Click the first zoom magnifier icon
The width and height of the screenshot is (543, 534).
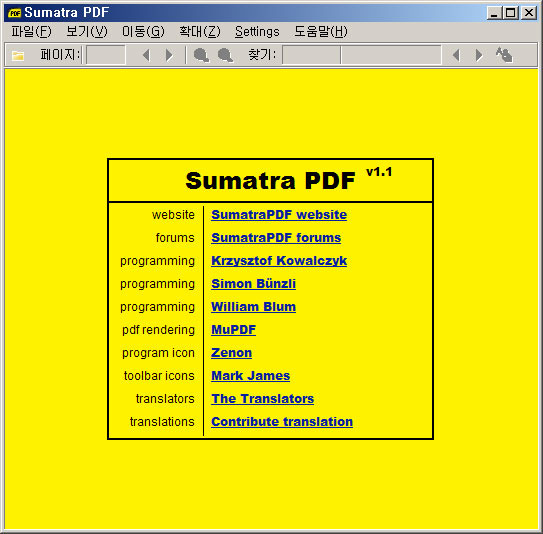(x=201, y=55)
